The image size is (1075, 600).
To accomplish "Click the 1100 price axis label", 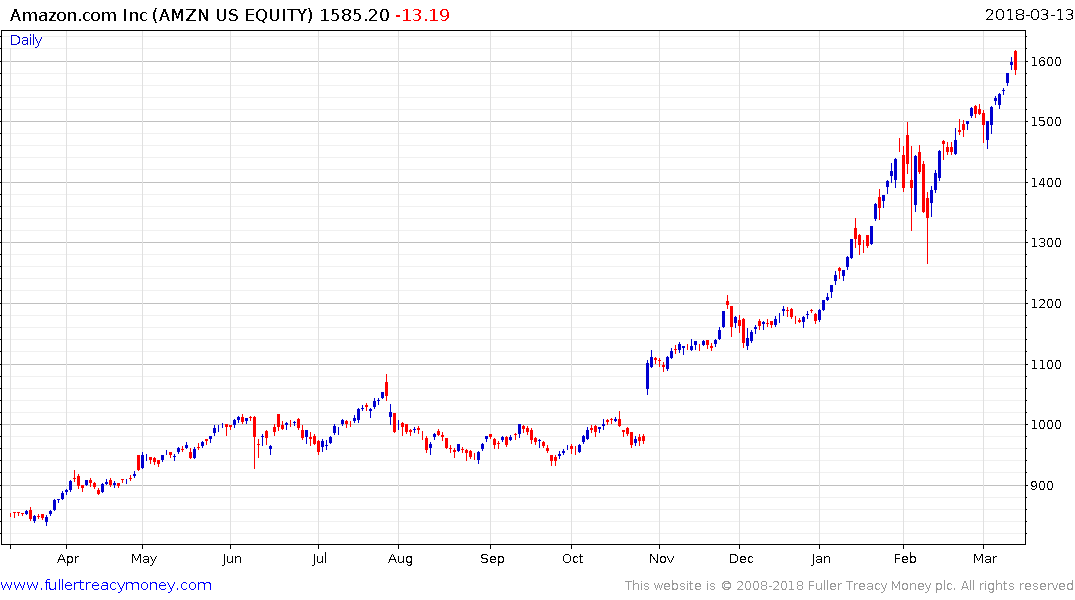I will (x=1046, y=364).
